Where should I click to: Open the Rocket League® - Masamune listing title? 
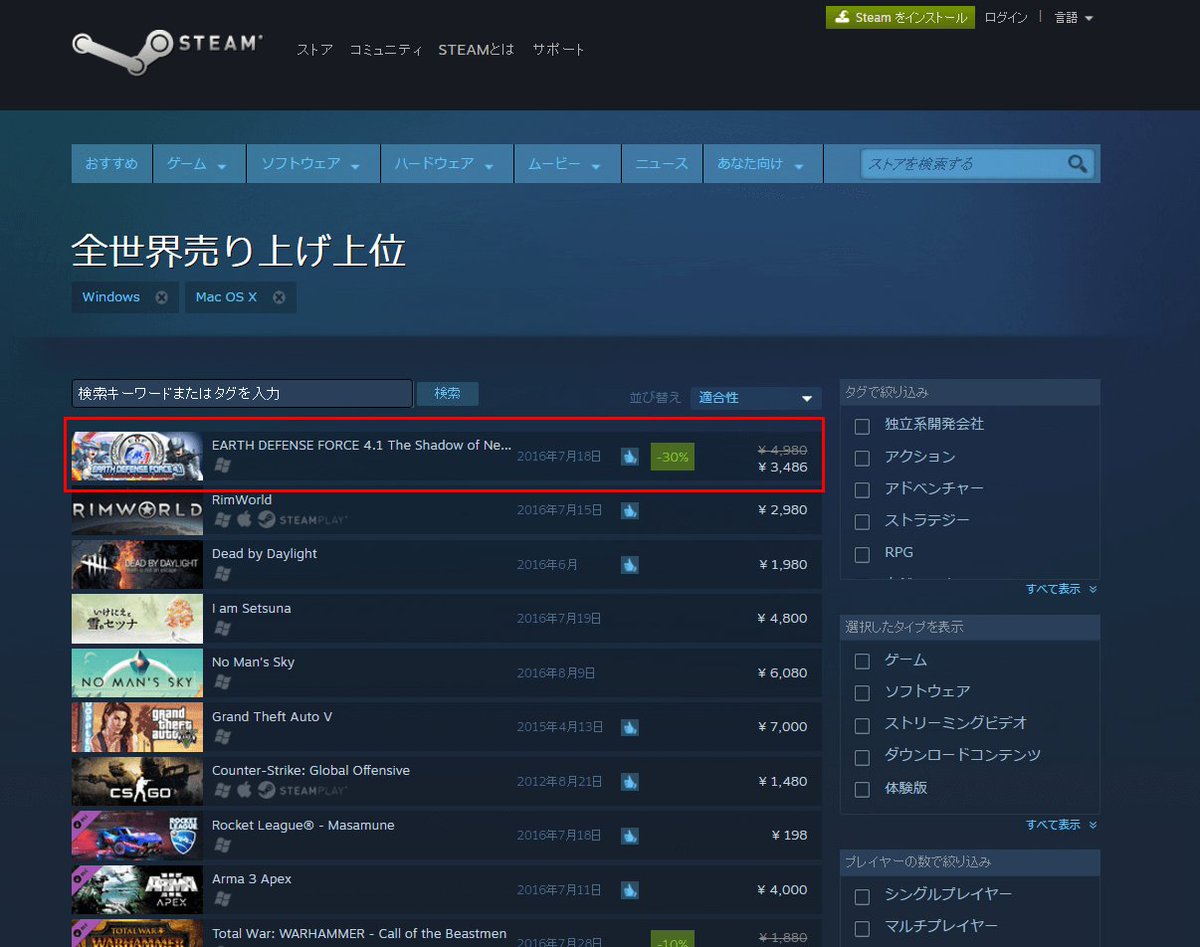[x=303, y=825]
